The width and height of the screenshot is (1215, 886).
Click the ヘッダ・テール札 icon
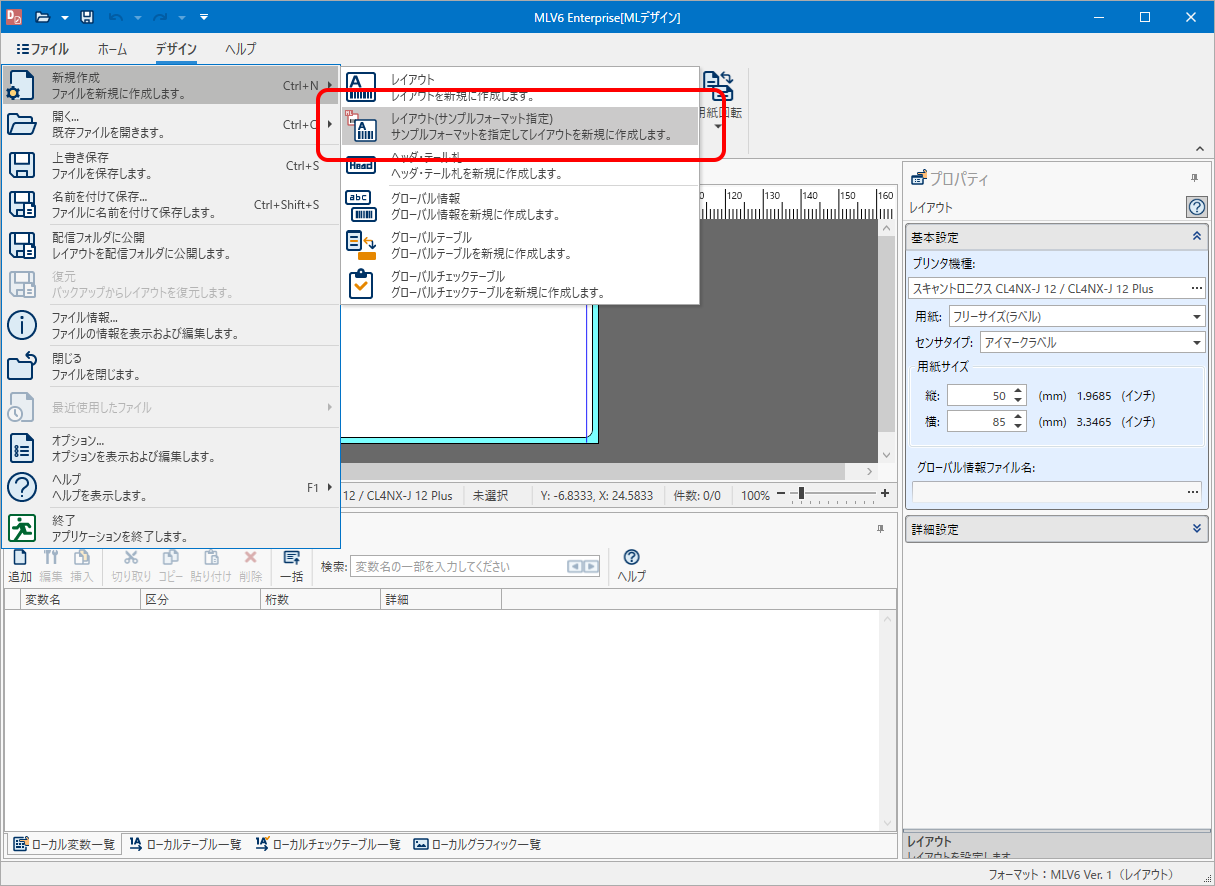click(361, 166)
